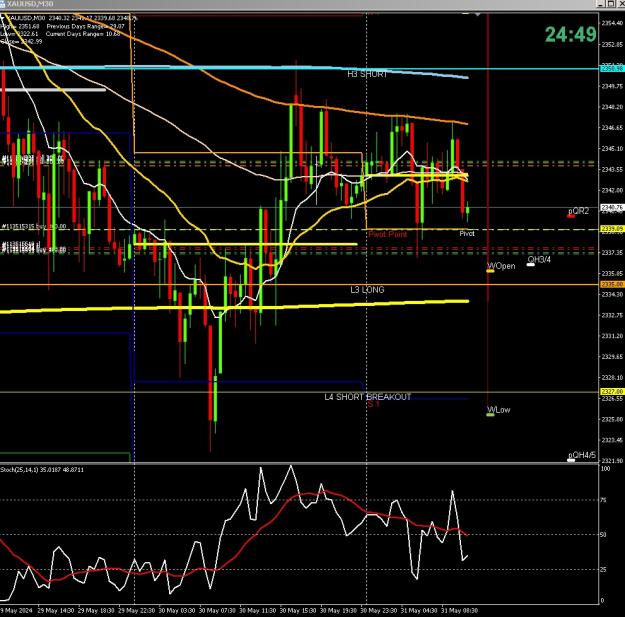Click the pQR2 level label
Viewport: 625px width, 617px height.
(578, 211)
